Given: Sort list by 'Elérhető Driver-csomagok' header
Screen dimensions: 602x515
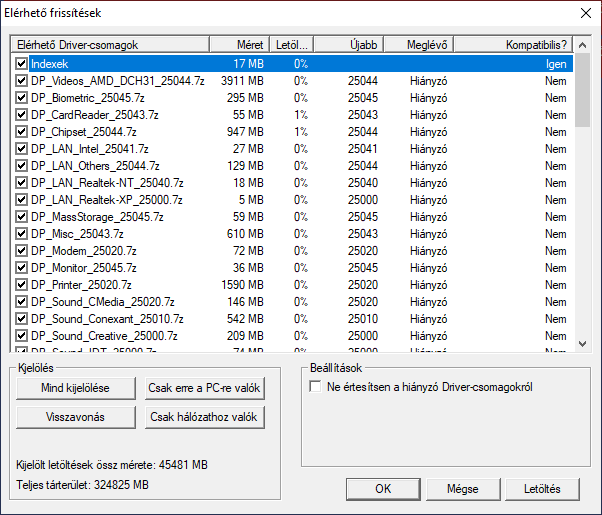Looking at the screenshot, I should [110, 45].
